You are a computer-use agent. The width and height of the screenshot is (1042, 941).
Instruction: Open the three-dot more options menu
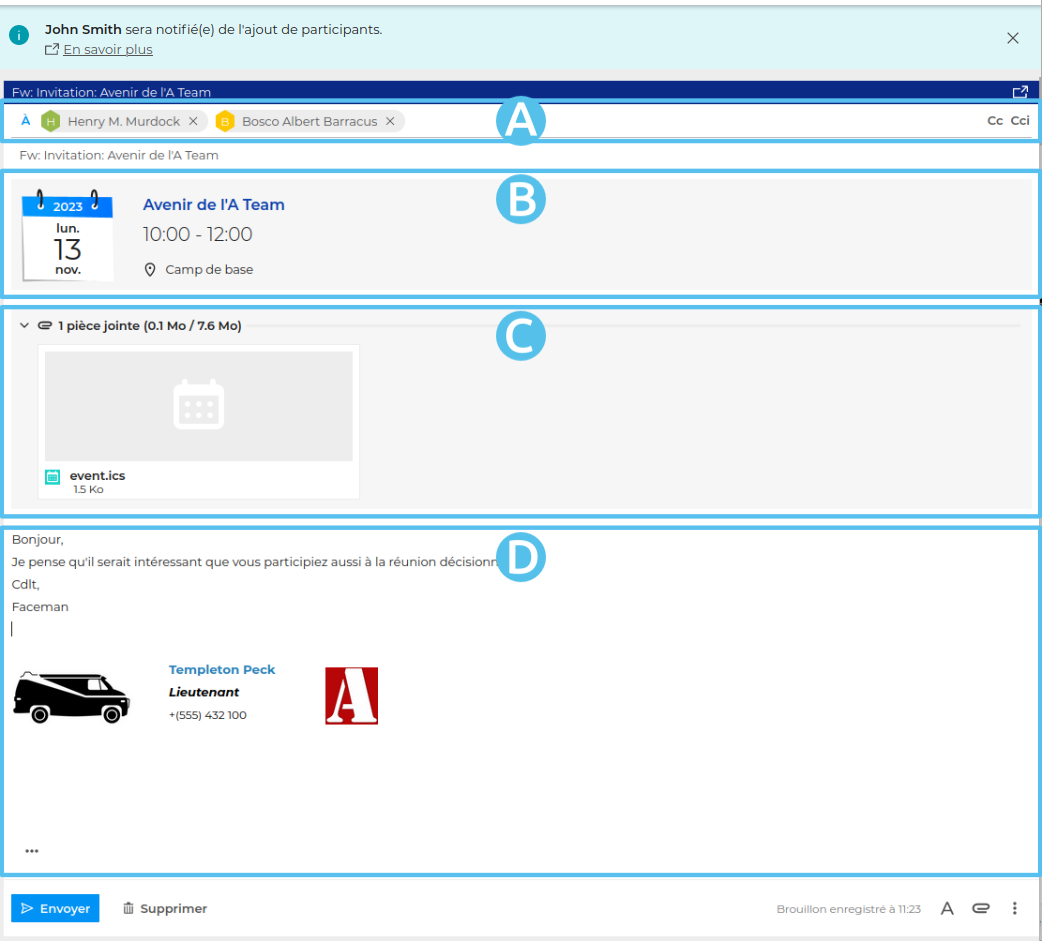coord(1014,908)
